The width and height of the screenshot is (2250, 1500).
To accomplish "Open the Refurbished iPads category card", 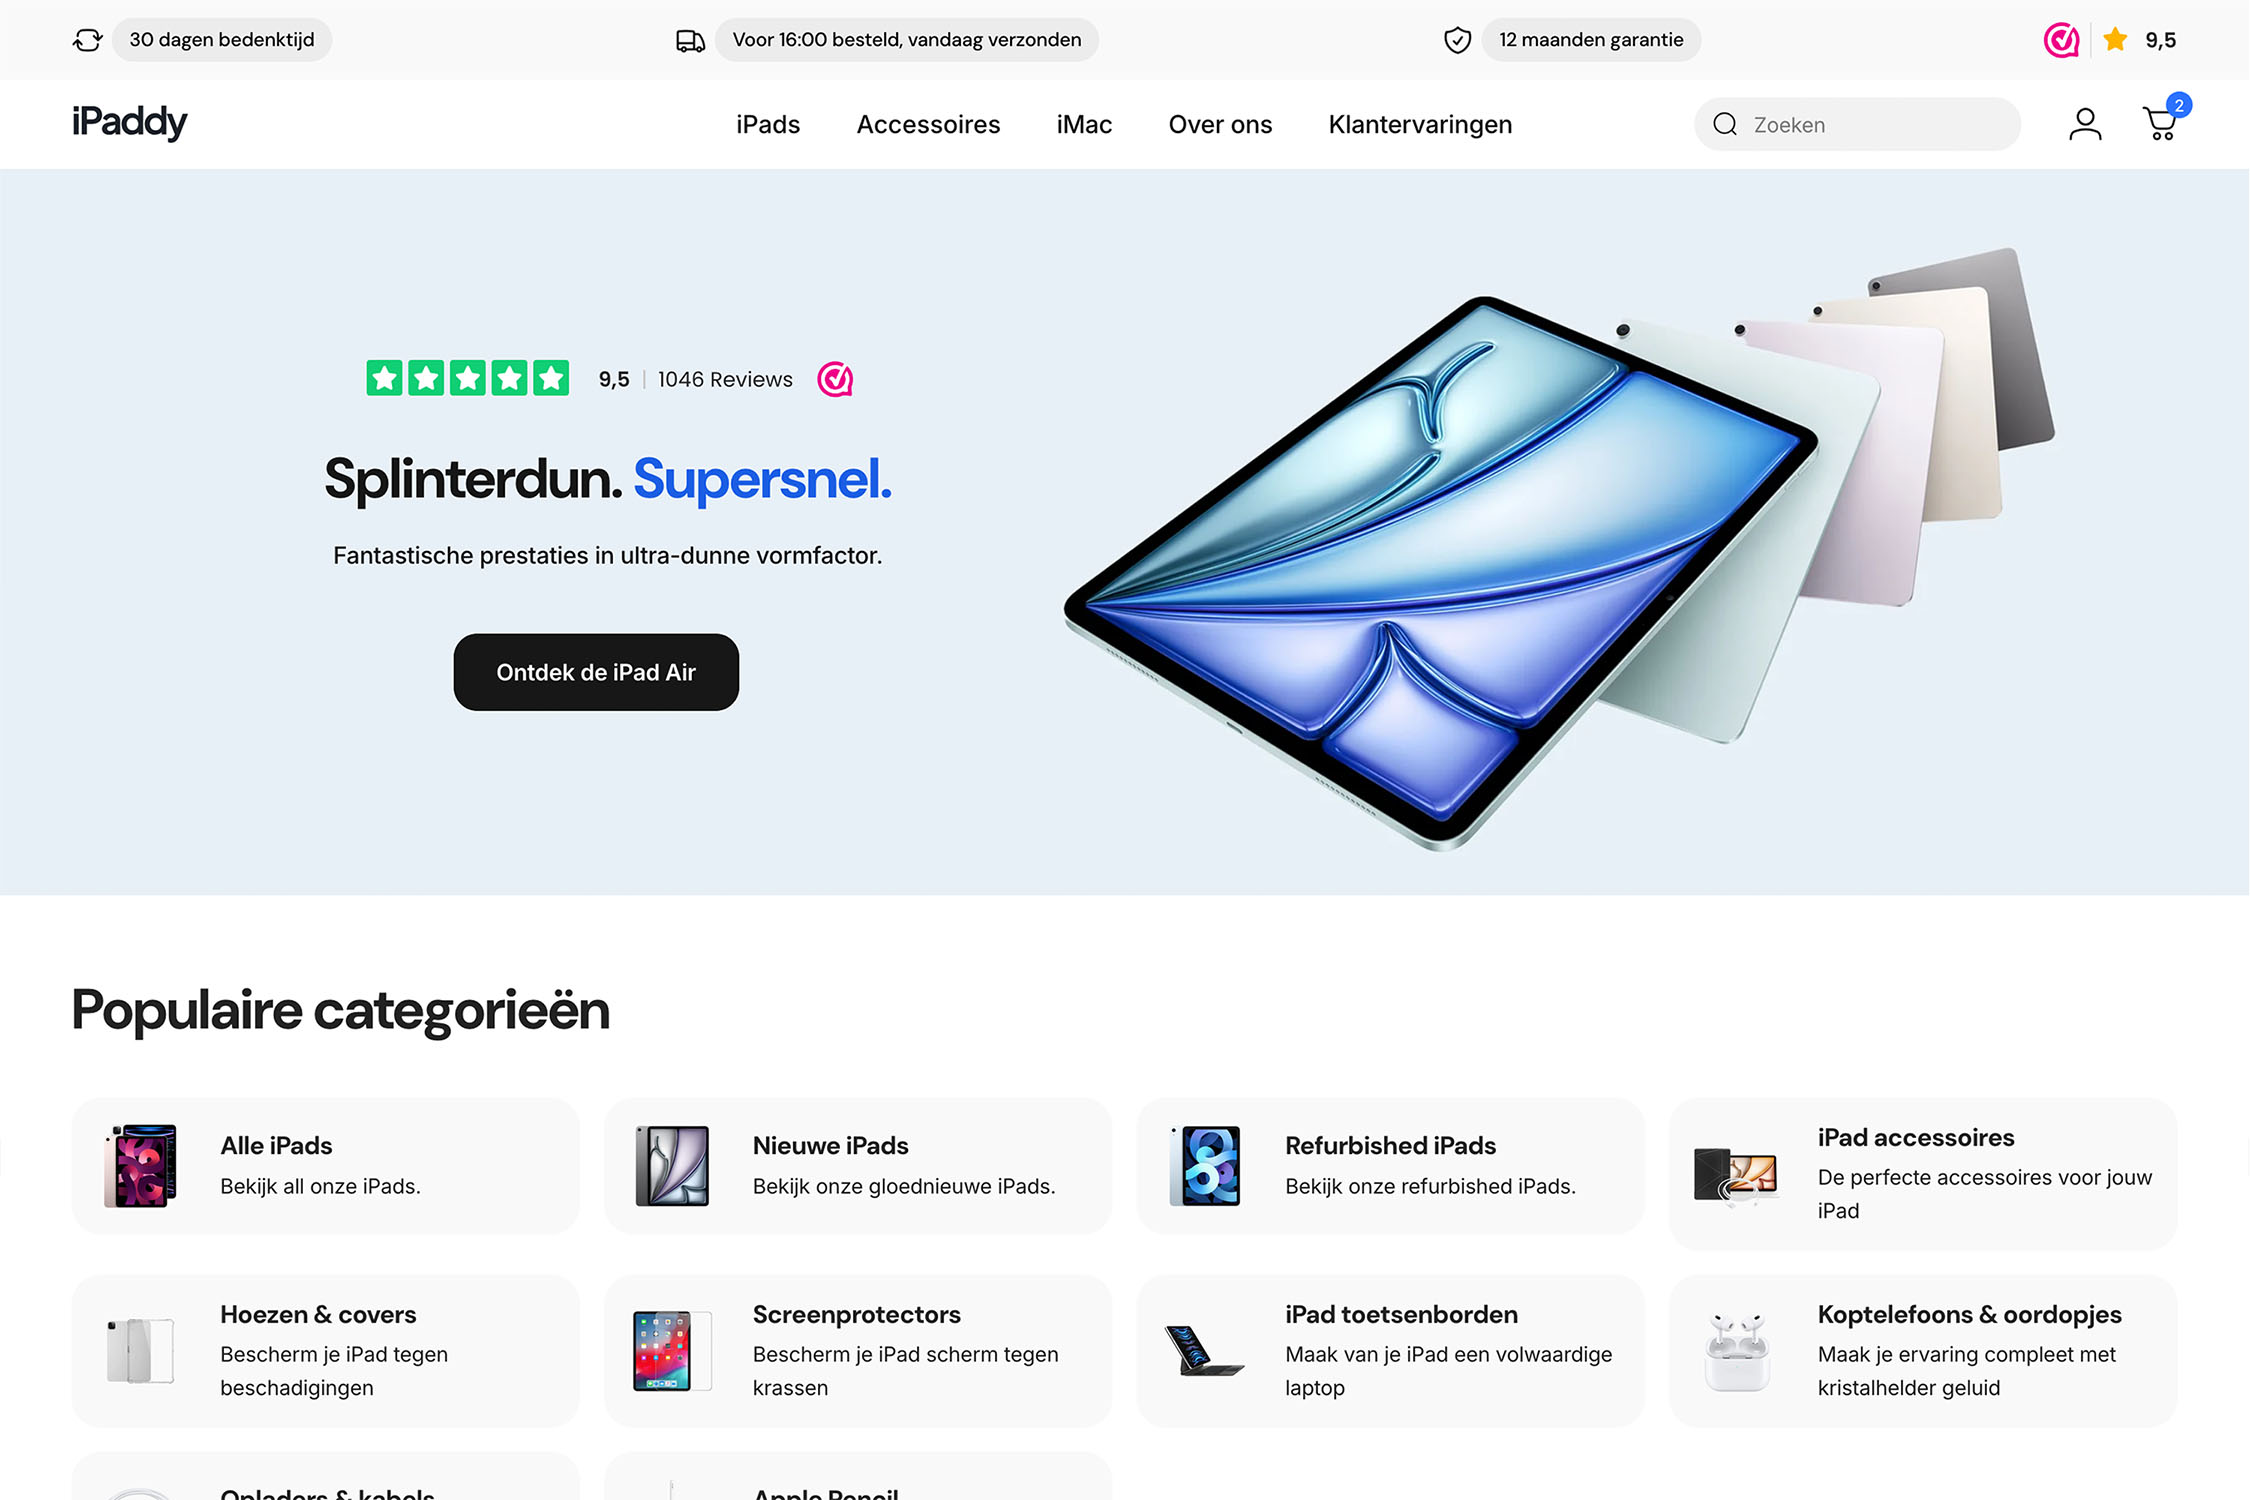I will [x=1390, y=1166].
